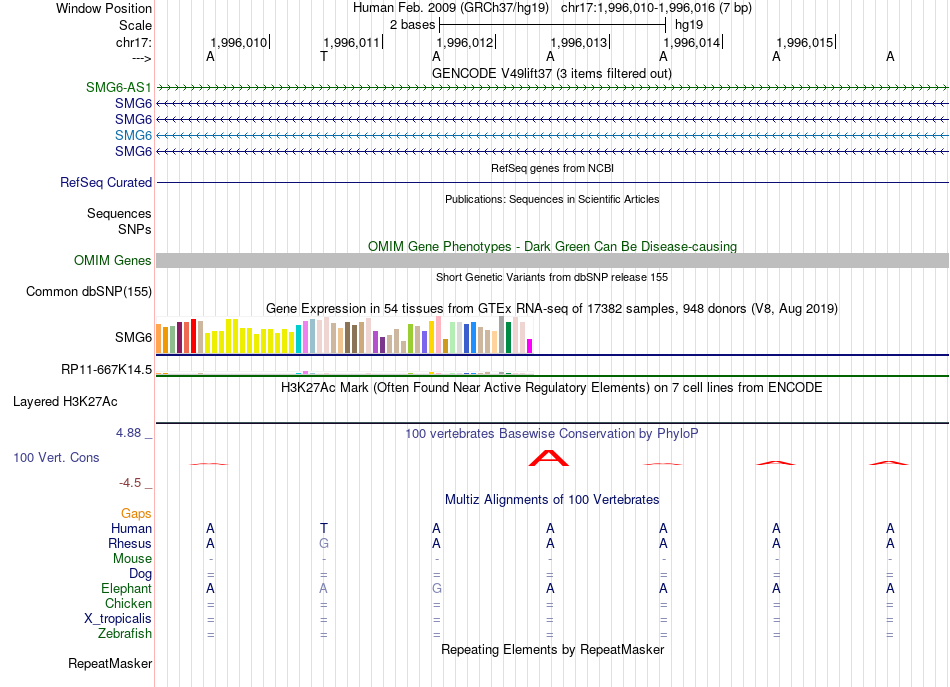This screenshot has height=687, width=950.
Task: Click the Layered H3K27Ac track label
Action: pos(65,402)
